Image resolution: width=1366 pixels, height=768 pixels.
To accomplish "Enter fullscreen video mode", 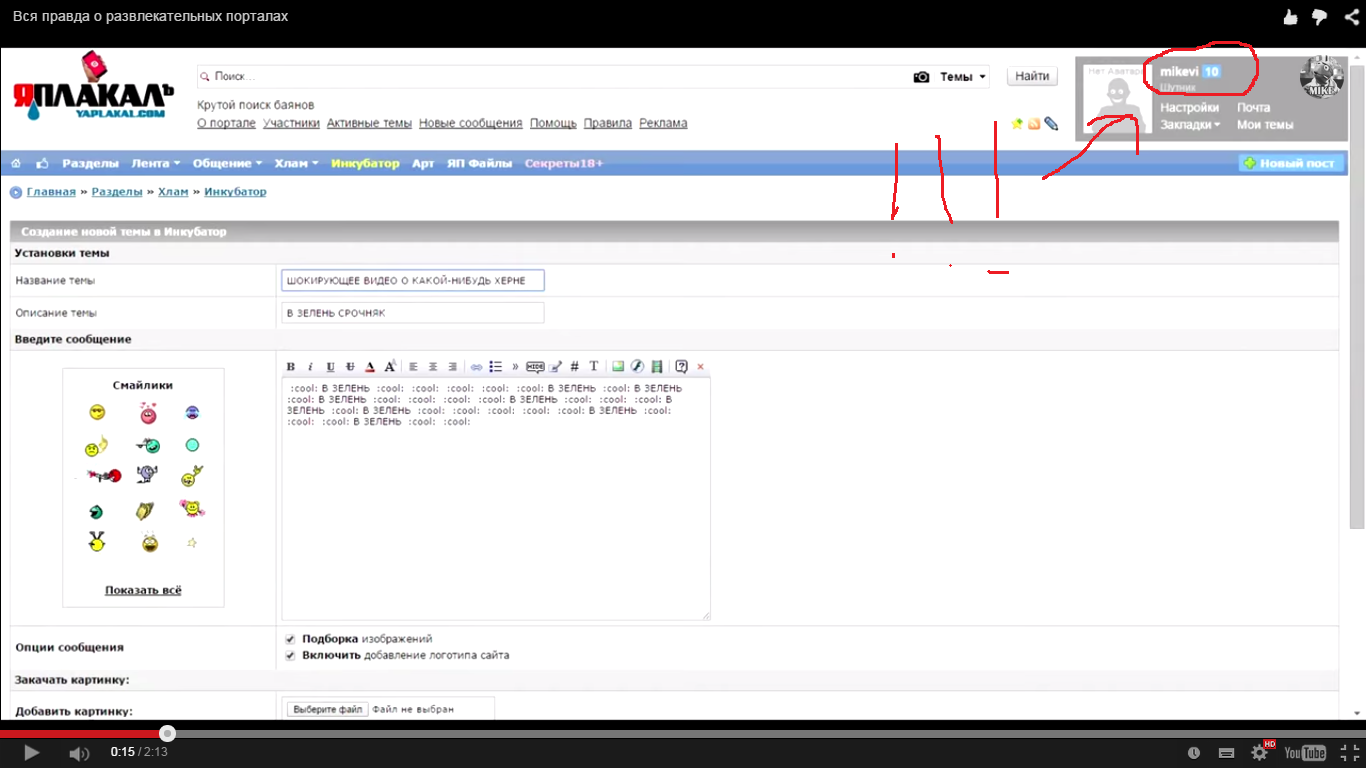I will pyautogui.click(x=1348, y=752).
